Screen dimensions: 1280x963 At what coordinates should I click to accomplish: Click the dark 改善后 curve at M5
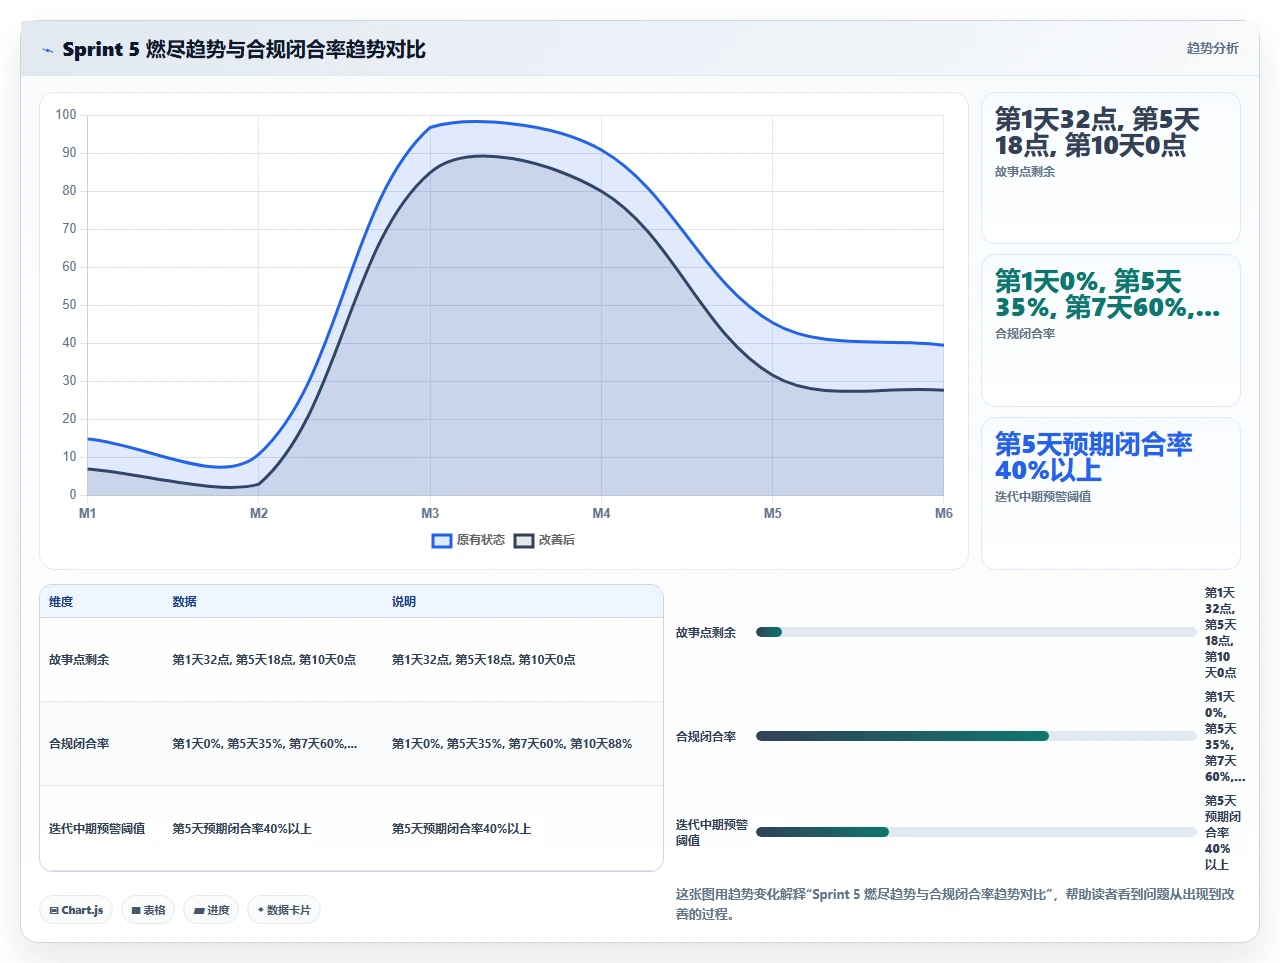click(x=773, y=374)
